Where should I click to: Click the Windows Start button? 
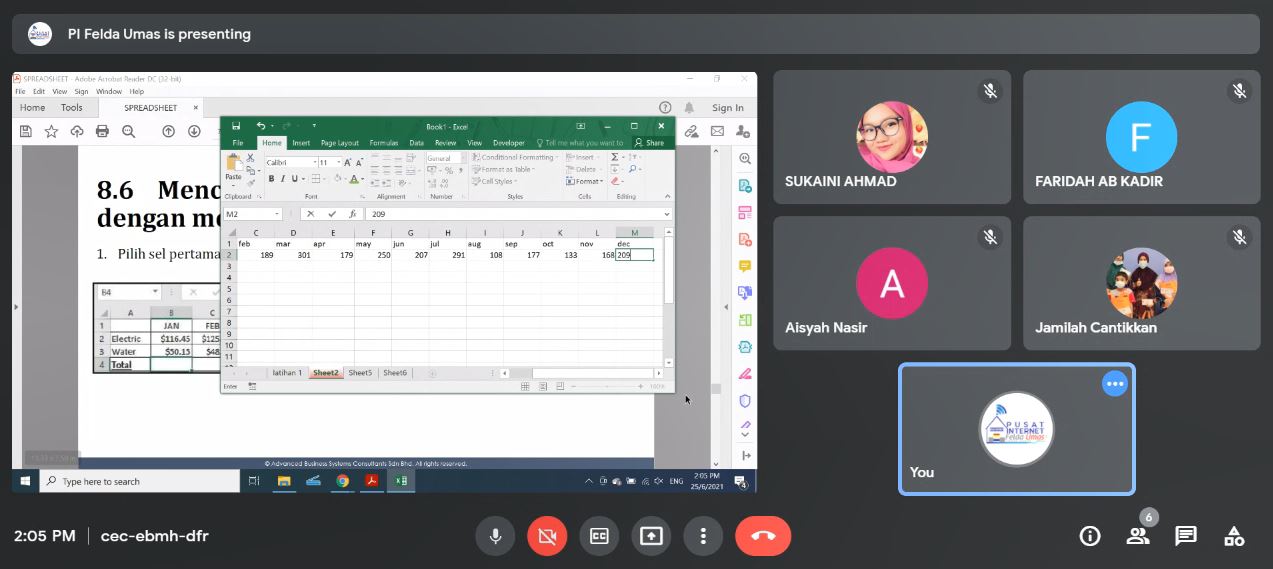[x=25, y=481]
